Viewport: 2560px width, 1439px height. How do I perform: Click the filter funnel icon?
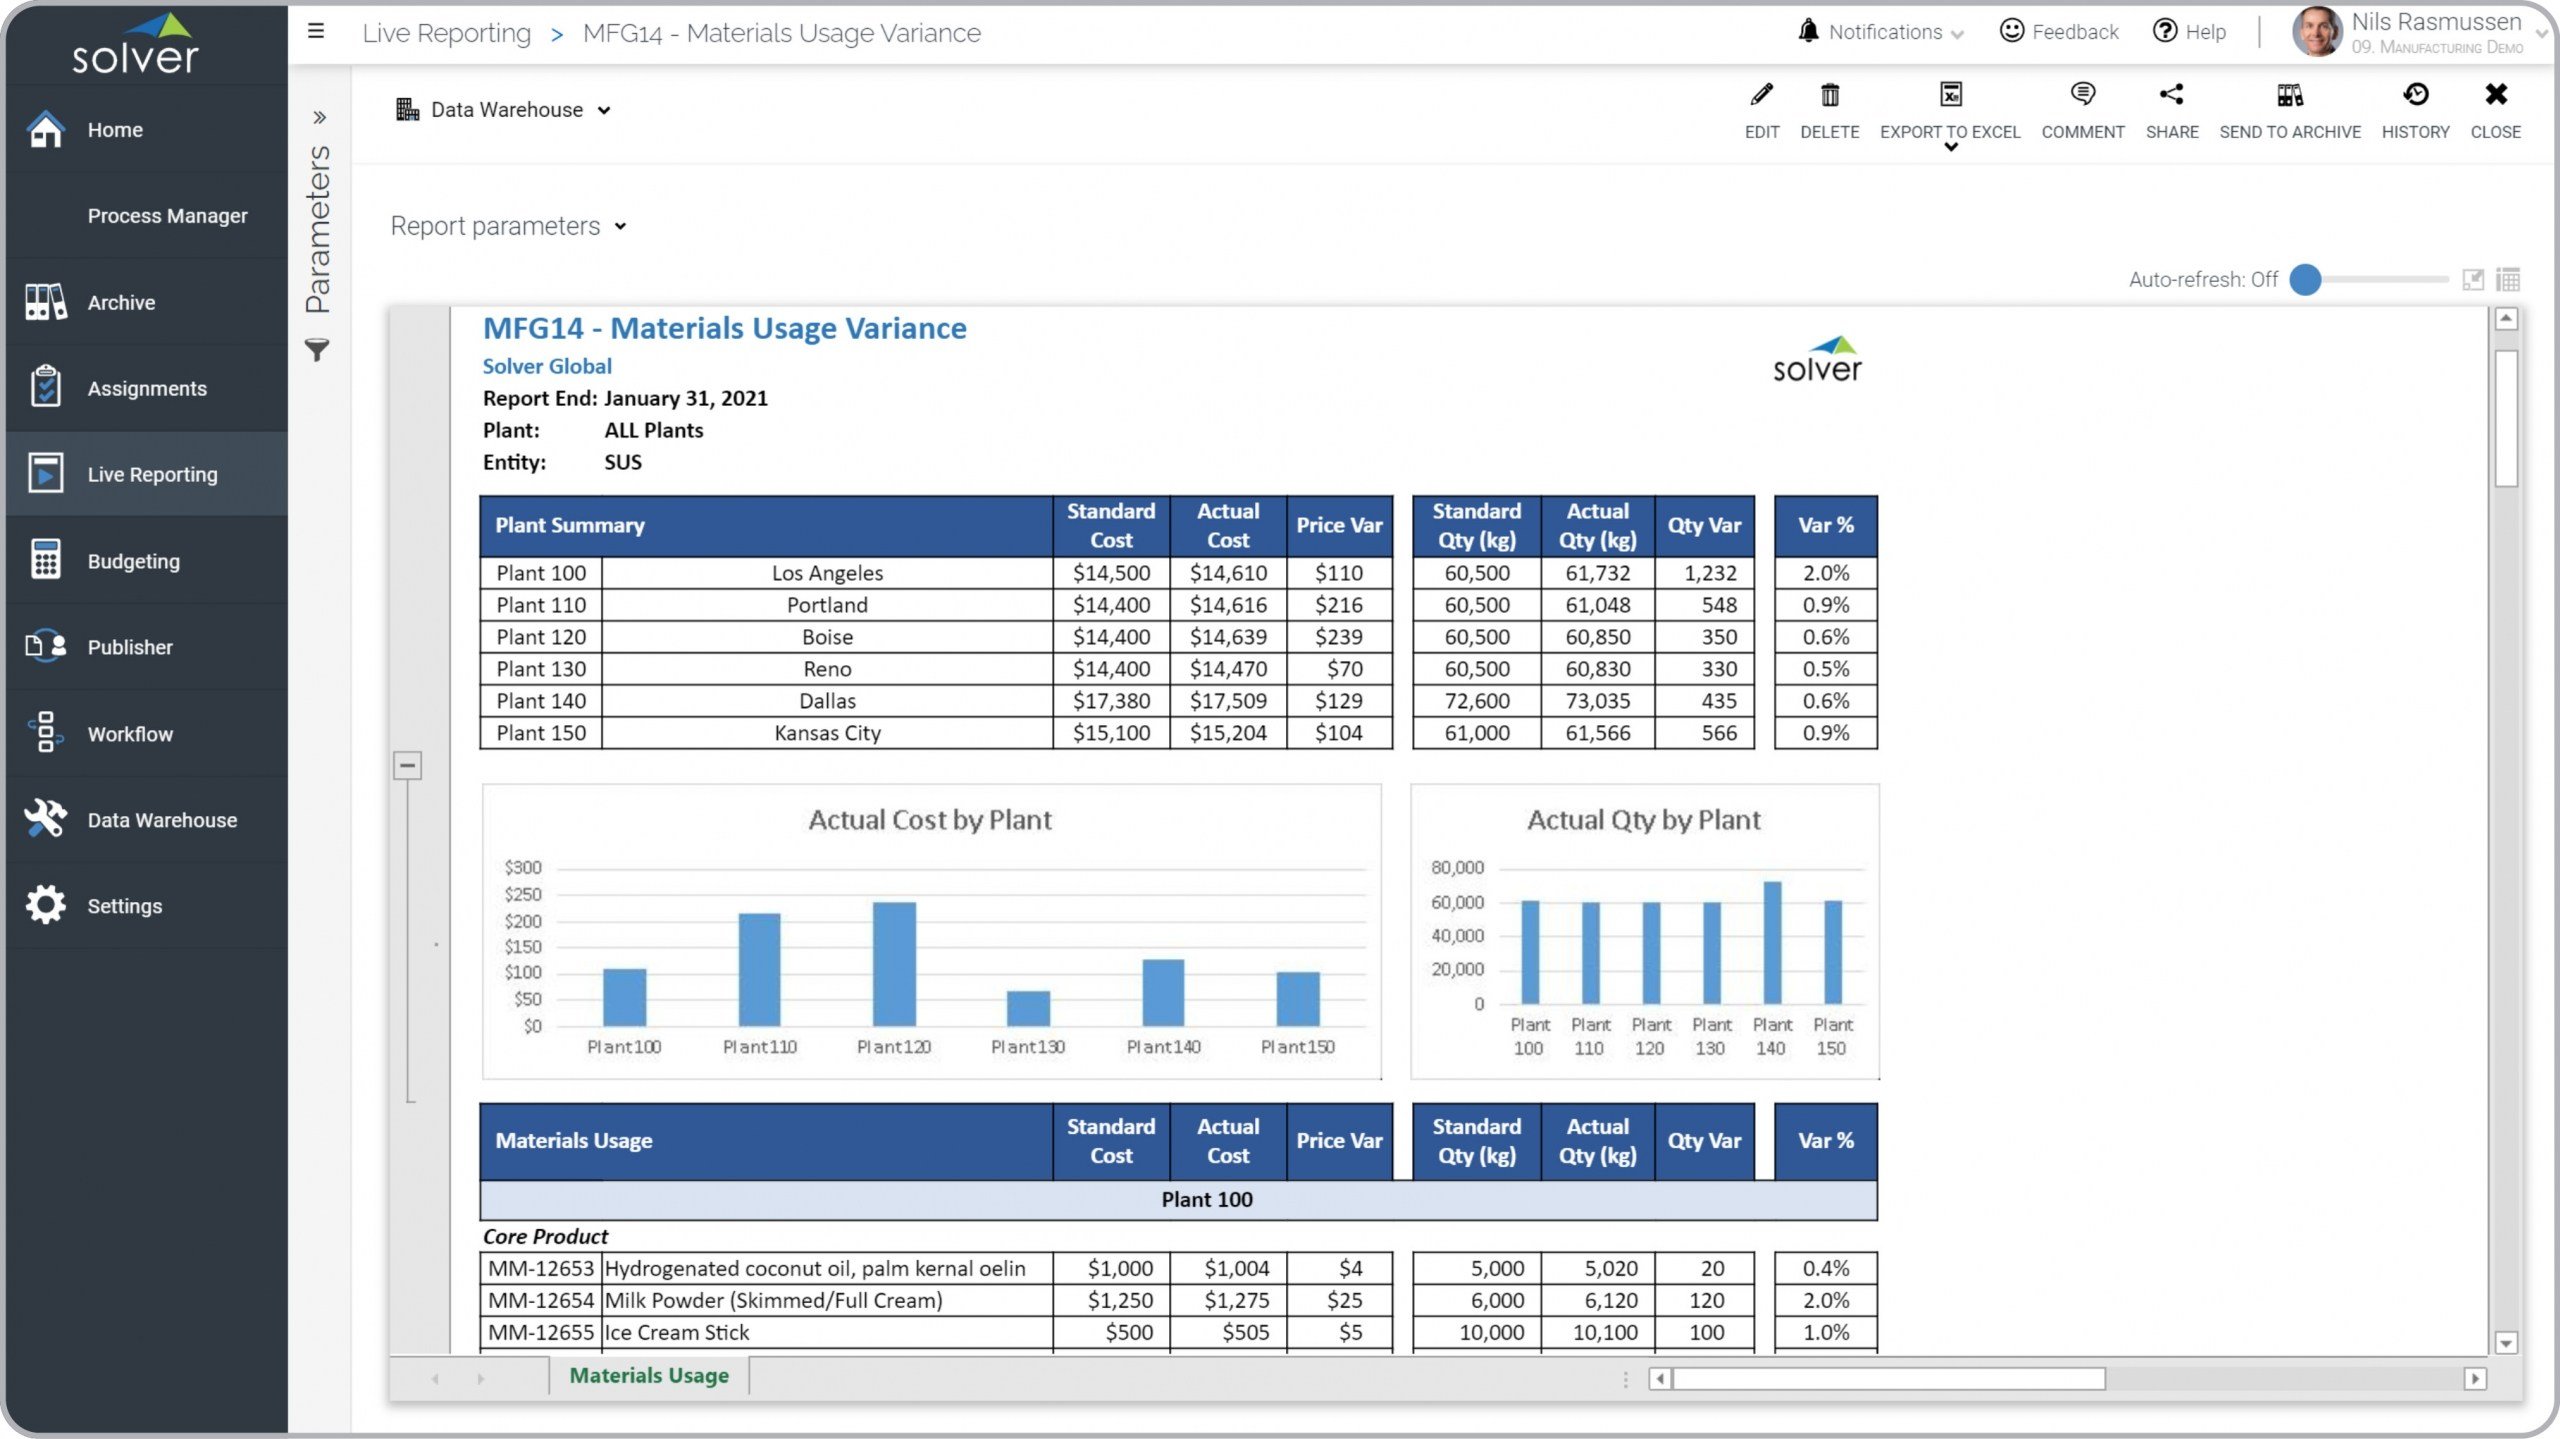click(317, 350)
